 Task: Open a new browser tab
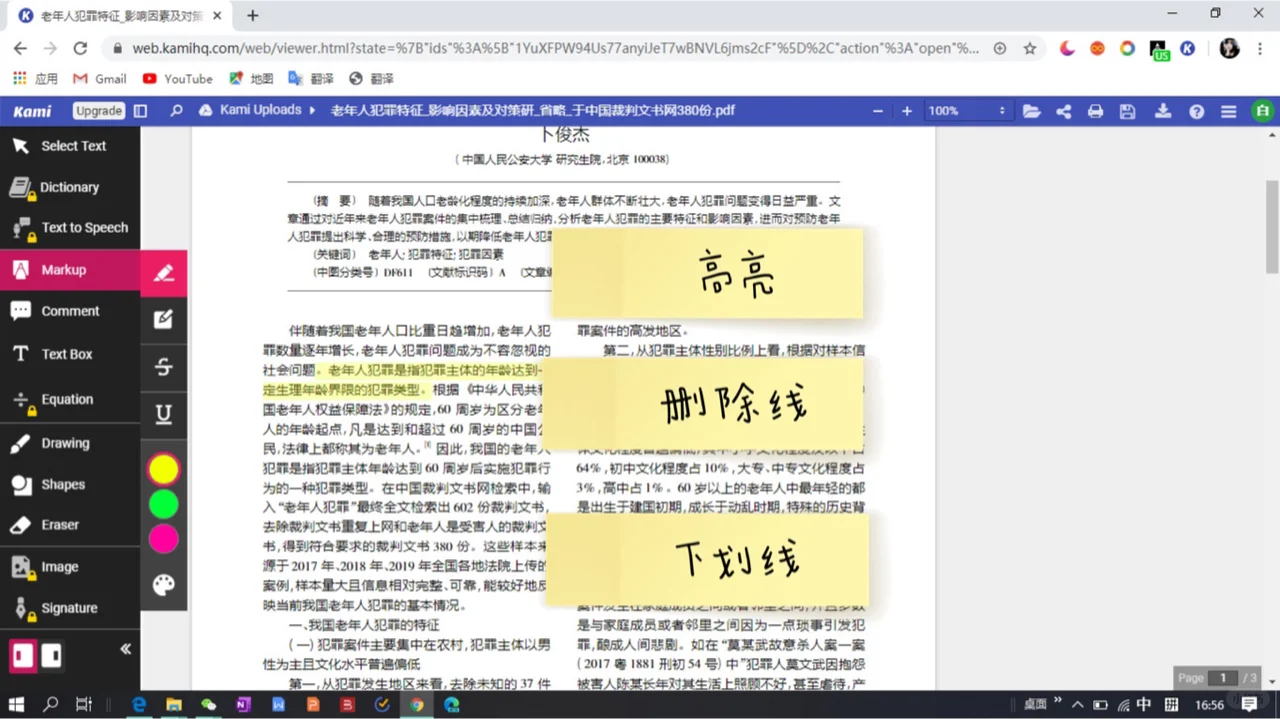(252, 15)
